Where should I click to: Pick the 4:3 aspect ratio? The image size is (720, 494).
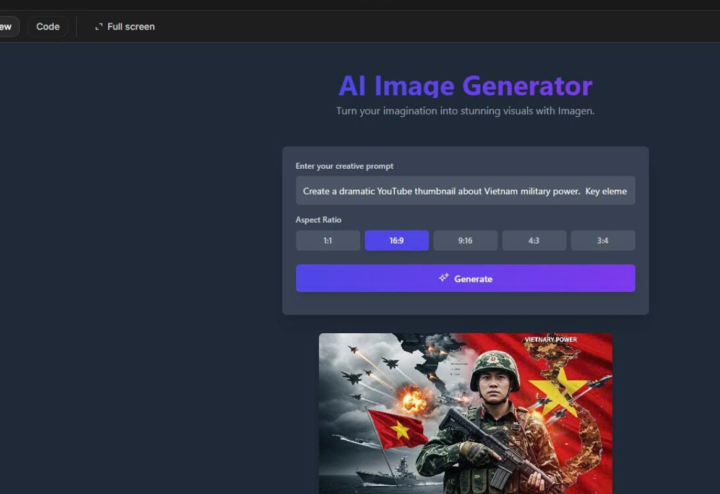pyautogui.click(x=534, y=241)
